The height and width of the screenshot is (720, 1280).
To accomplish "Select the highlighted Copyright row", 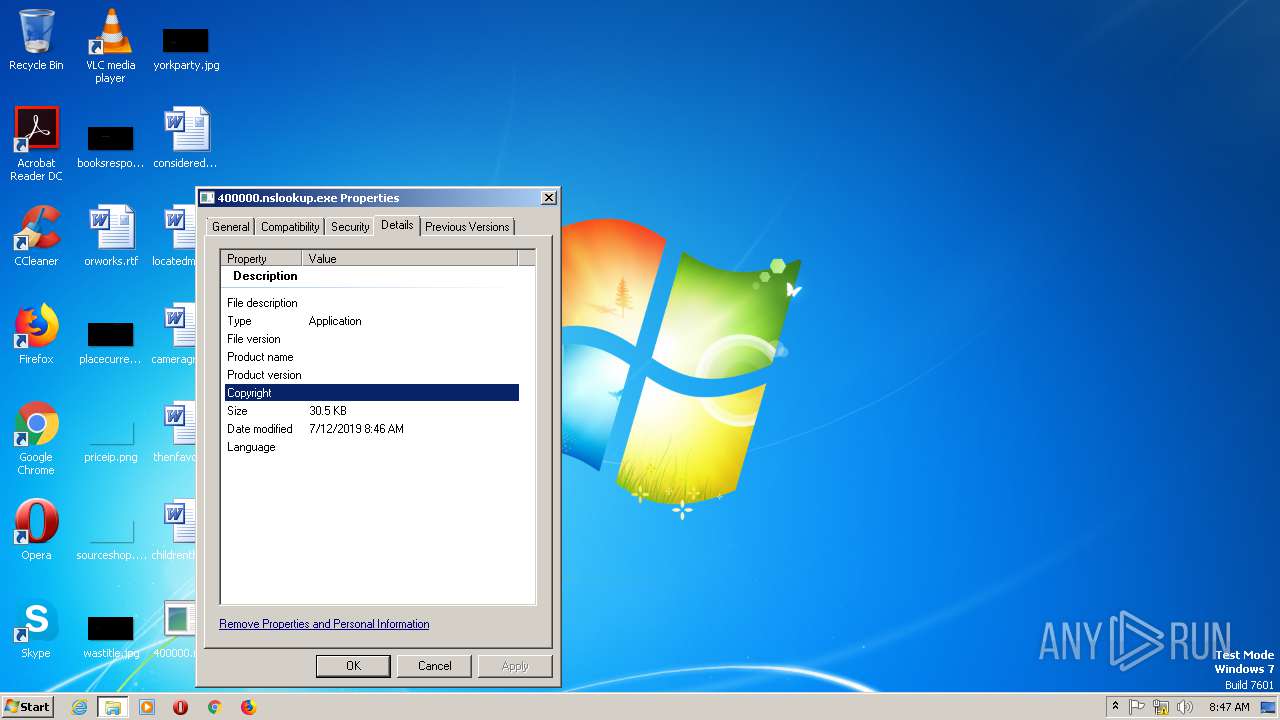I will point(372,393).
